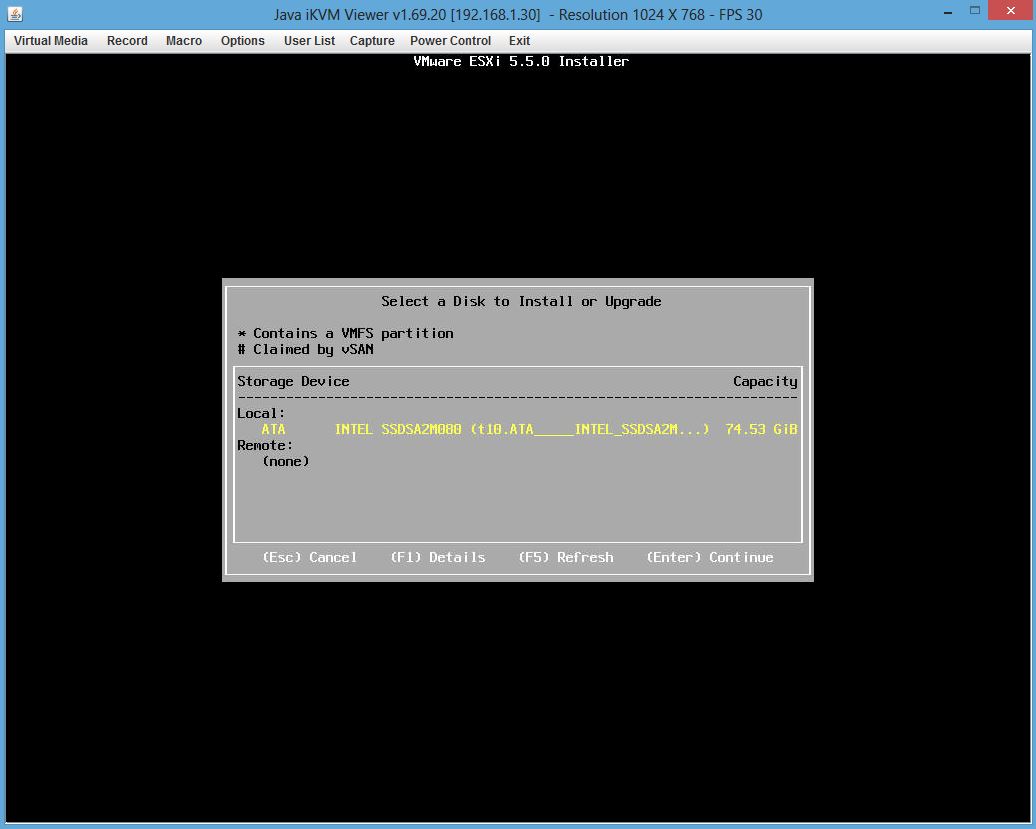Click the (F1) Details option
This screenshot has height=829, width=1036.
click(438, 558)
